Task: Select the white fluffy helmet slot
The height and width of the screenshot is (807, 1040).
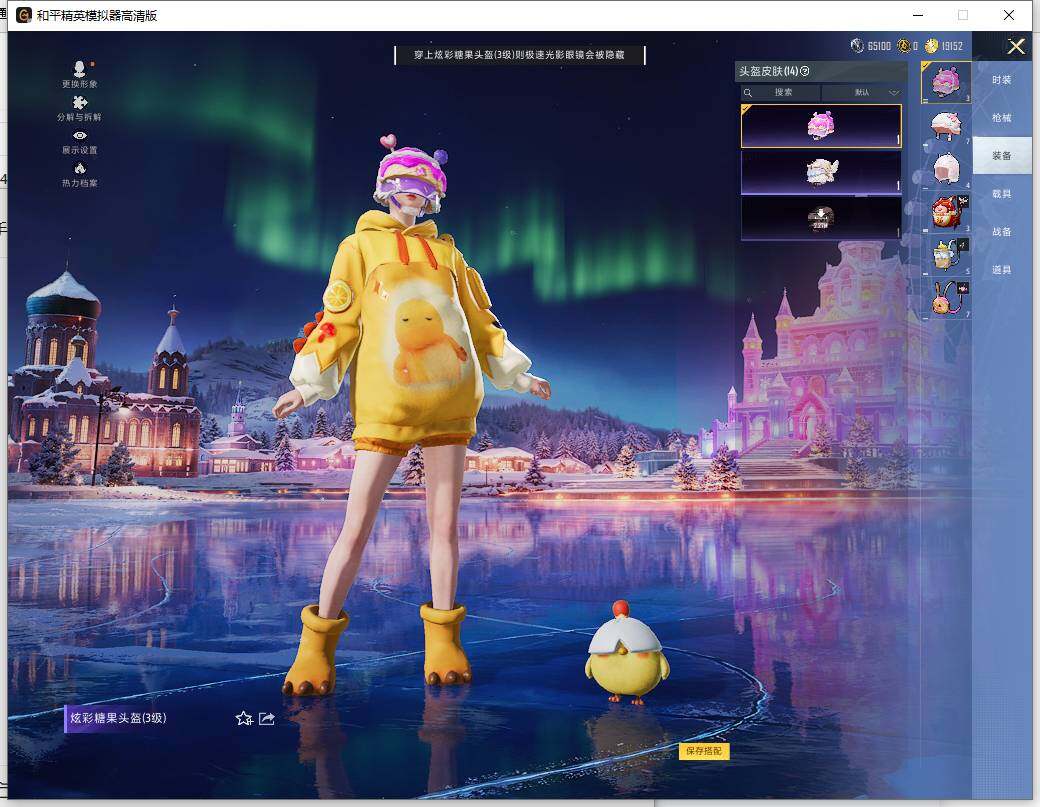Action: (x=946, y=126)
